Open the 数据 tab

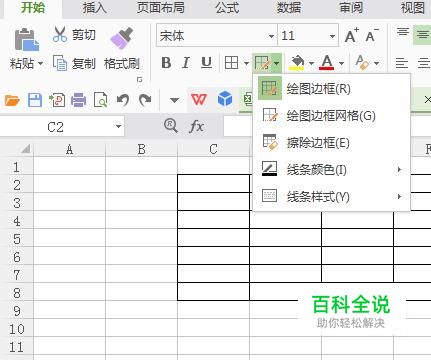pyautogui.click(x=289, y=7)
